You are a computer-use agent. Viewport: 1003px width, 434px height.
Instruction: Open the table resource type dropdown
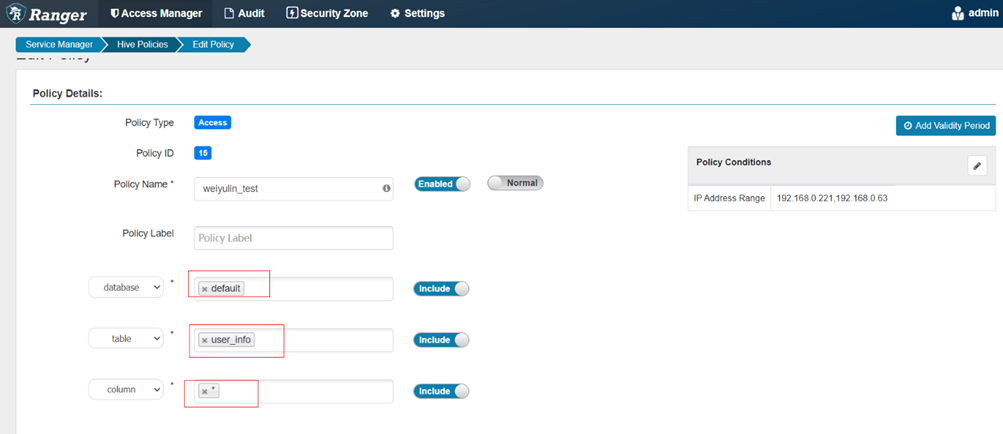[x=126, y=339]
